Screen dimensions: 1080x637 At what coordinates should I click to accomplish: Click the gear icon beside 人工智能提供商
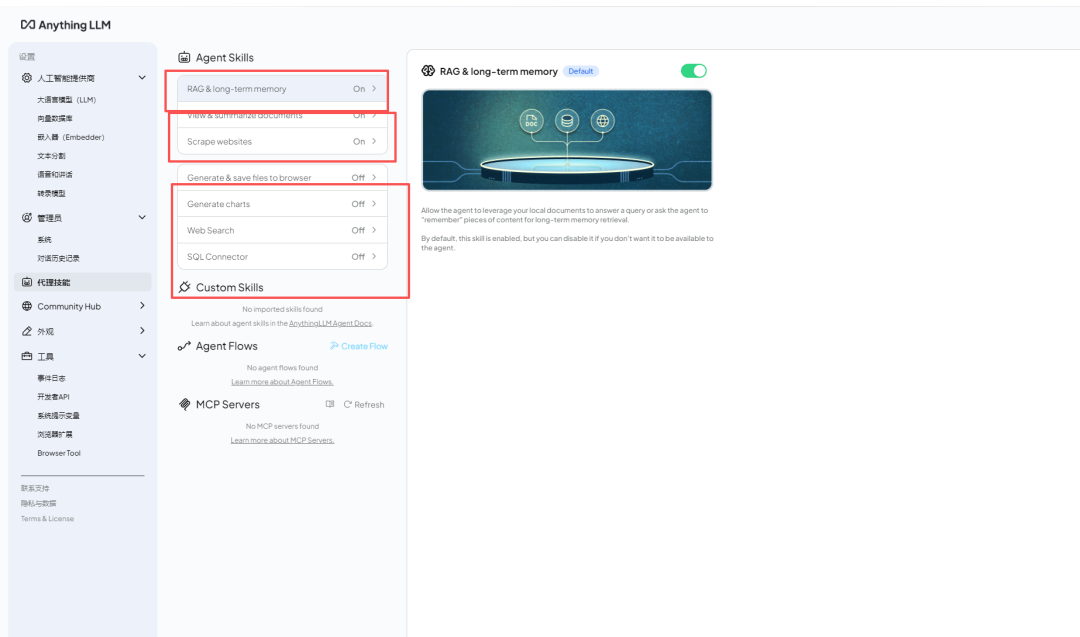tap(27, 78)
